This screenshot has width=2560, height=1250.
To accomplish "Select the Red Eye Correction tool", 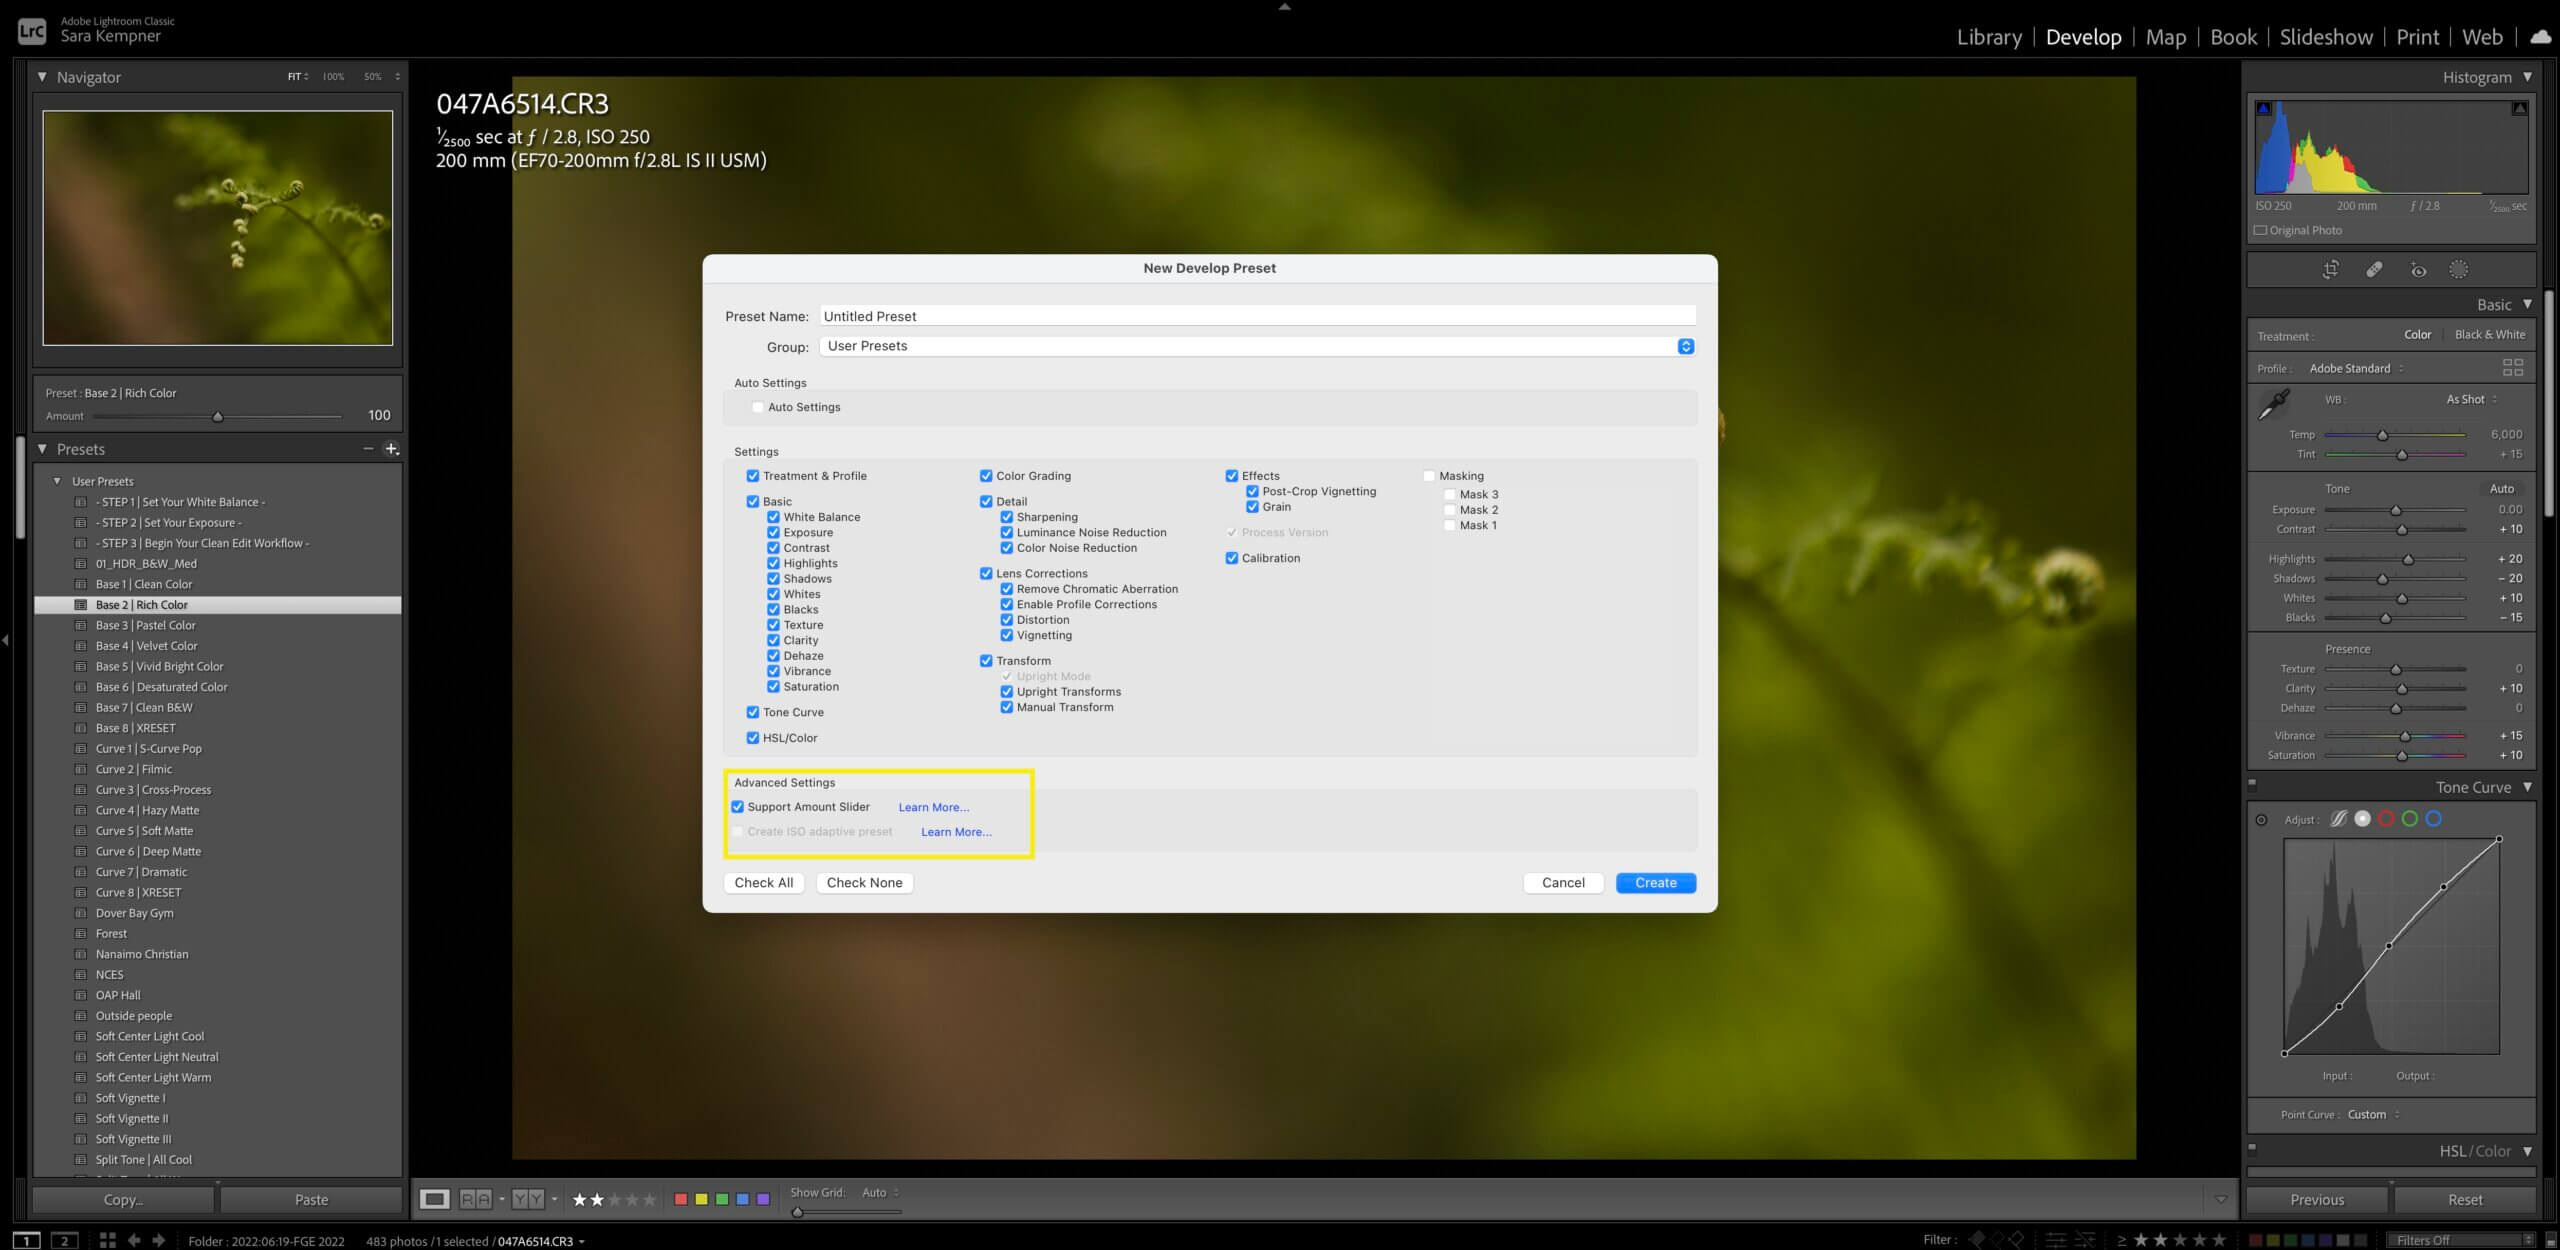I will coord(2418,269).
